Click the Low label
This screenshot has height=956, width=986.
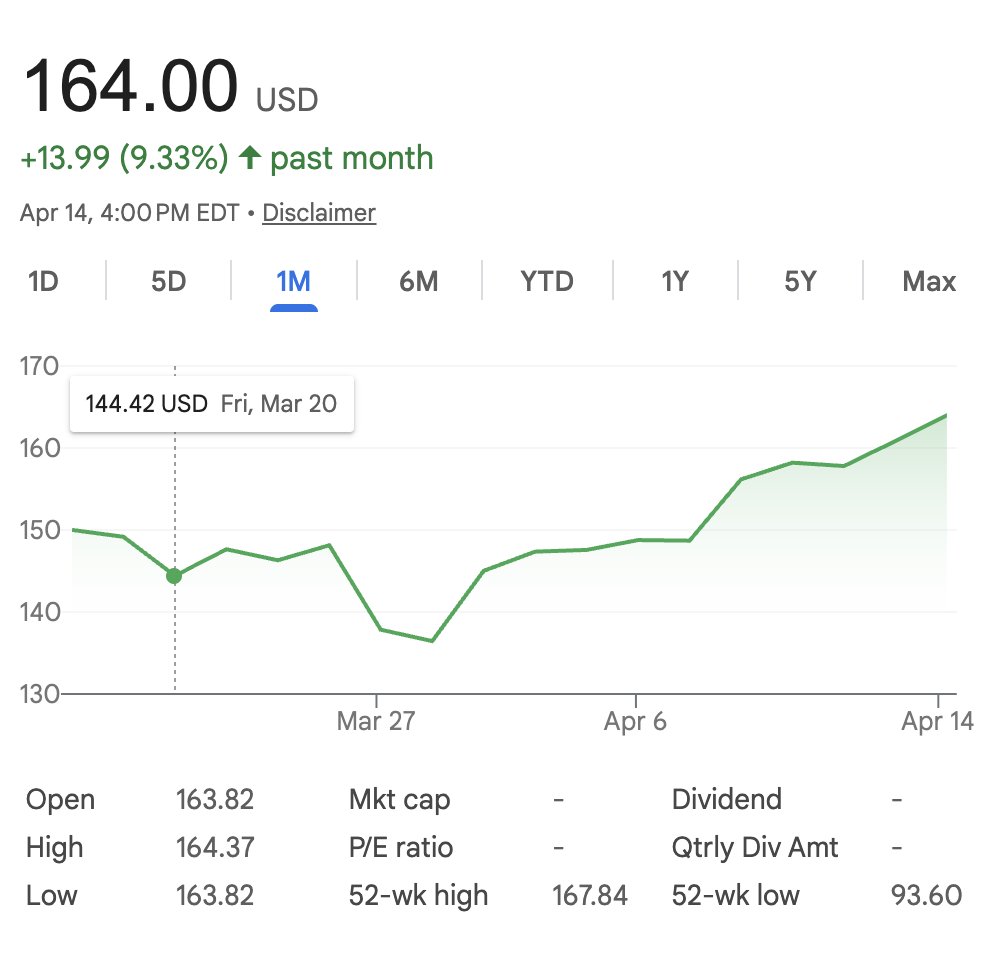[52, 895]
